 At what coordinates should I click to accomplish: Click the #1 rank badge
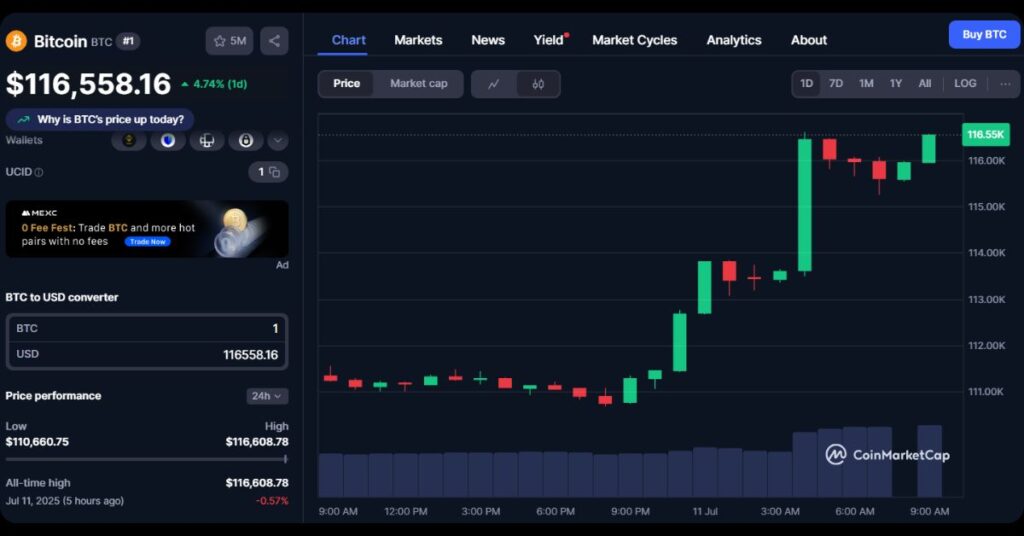(x=128, y=41)
